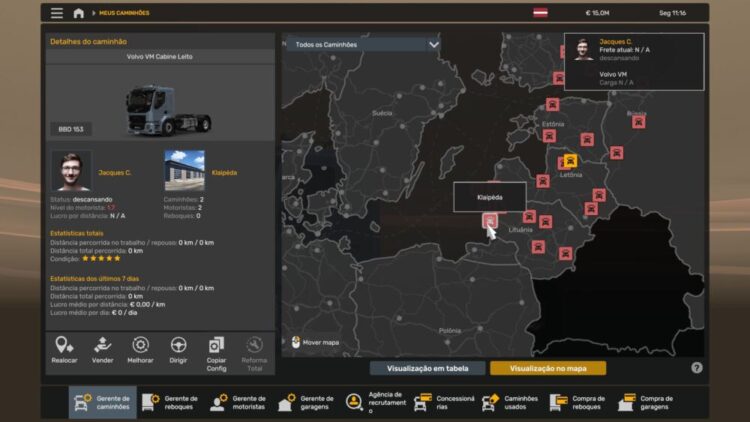Click the Meus Caminhões breadcrumb
Screen dimensions: 750x422
[124, 13]
